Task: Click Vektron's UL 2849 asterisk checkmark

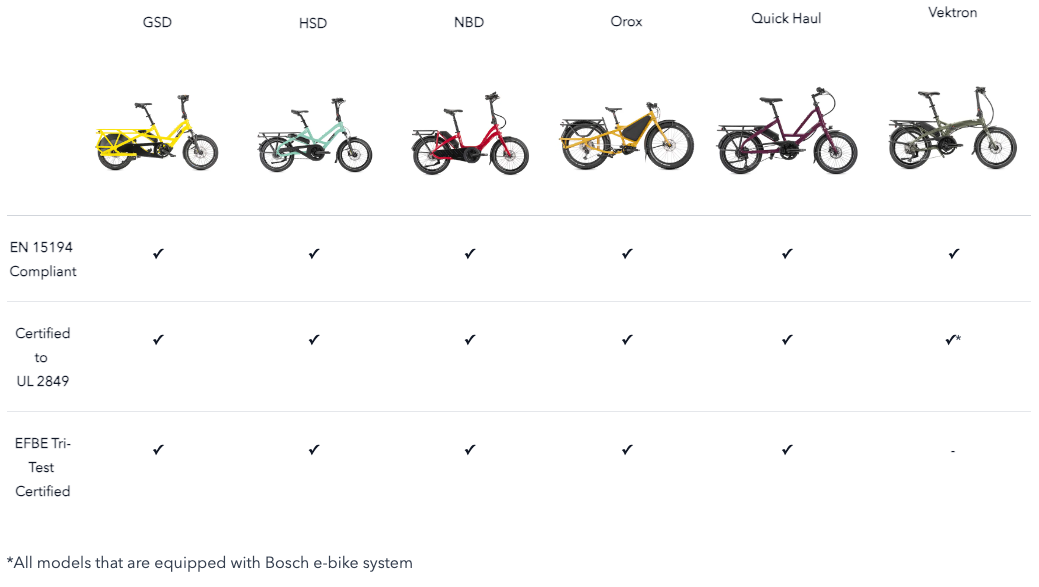Action: (x=953, y=340)
